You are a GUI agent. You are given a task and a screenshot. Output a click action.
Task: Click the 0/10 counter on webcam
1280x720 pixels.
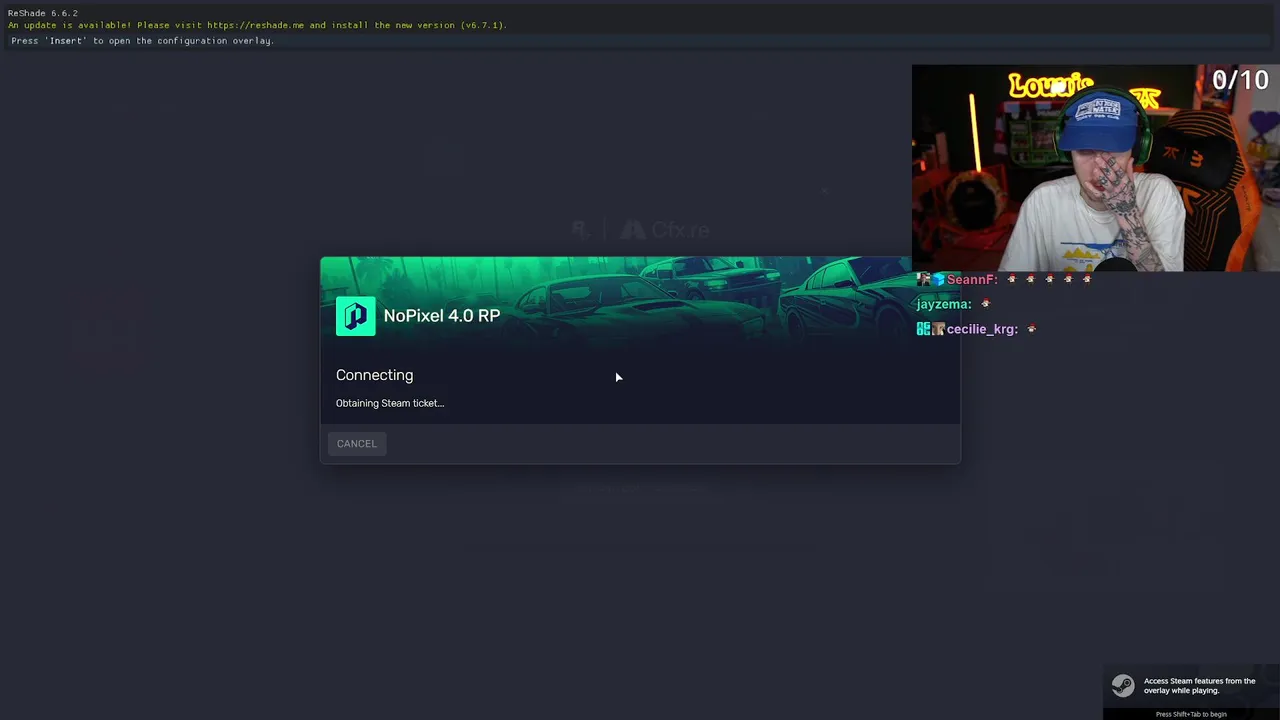coord(1240,80)
